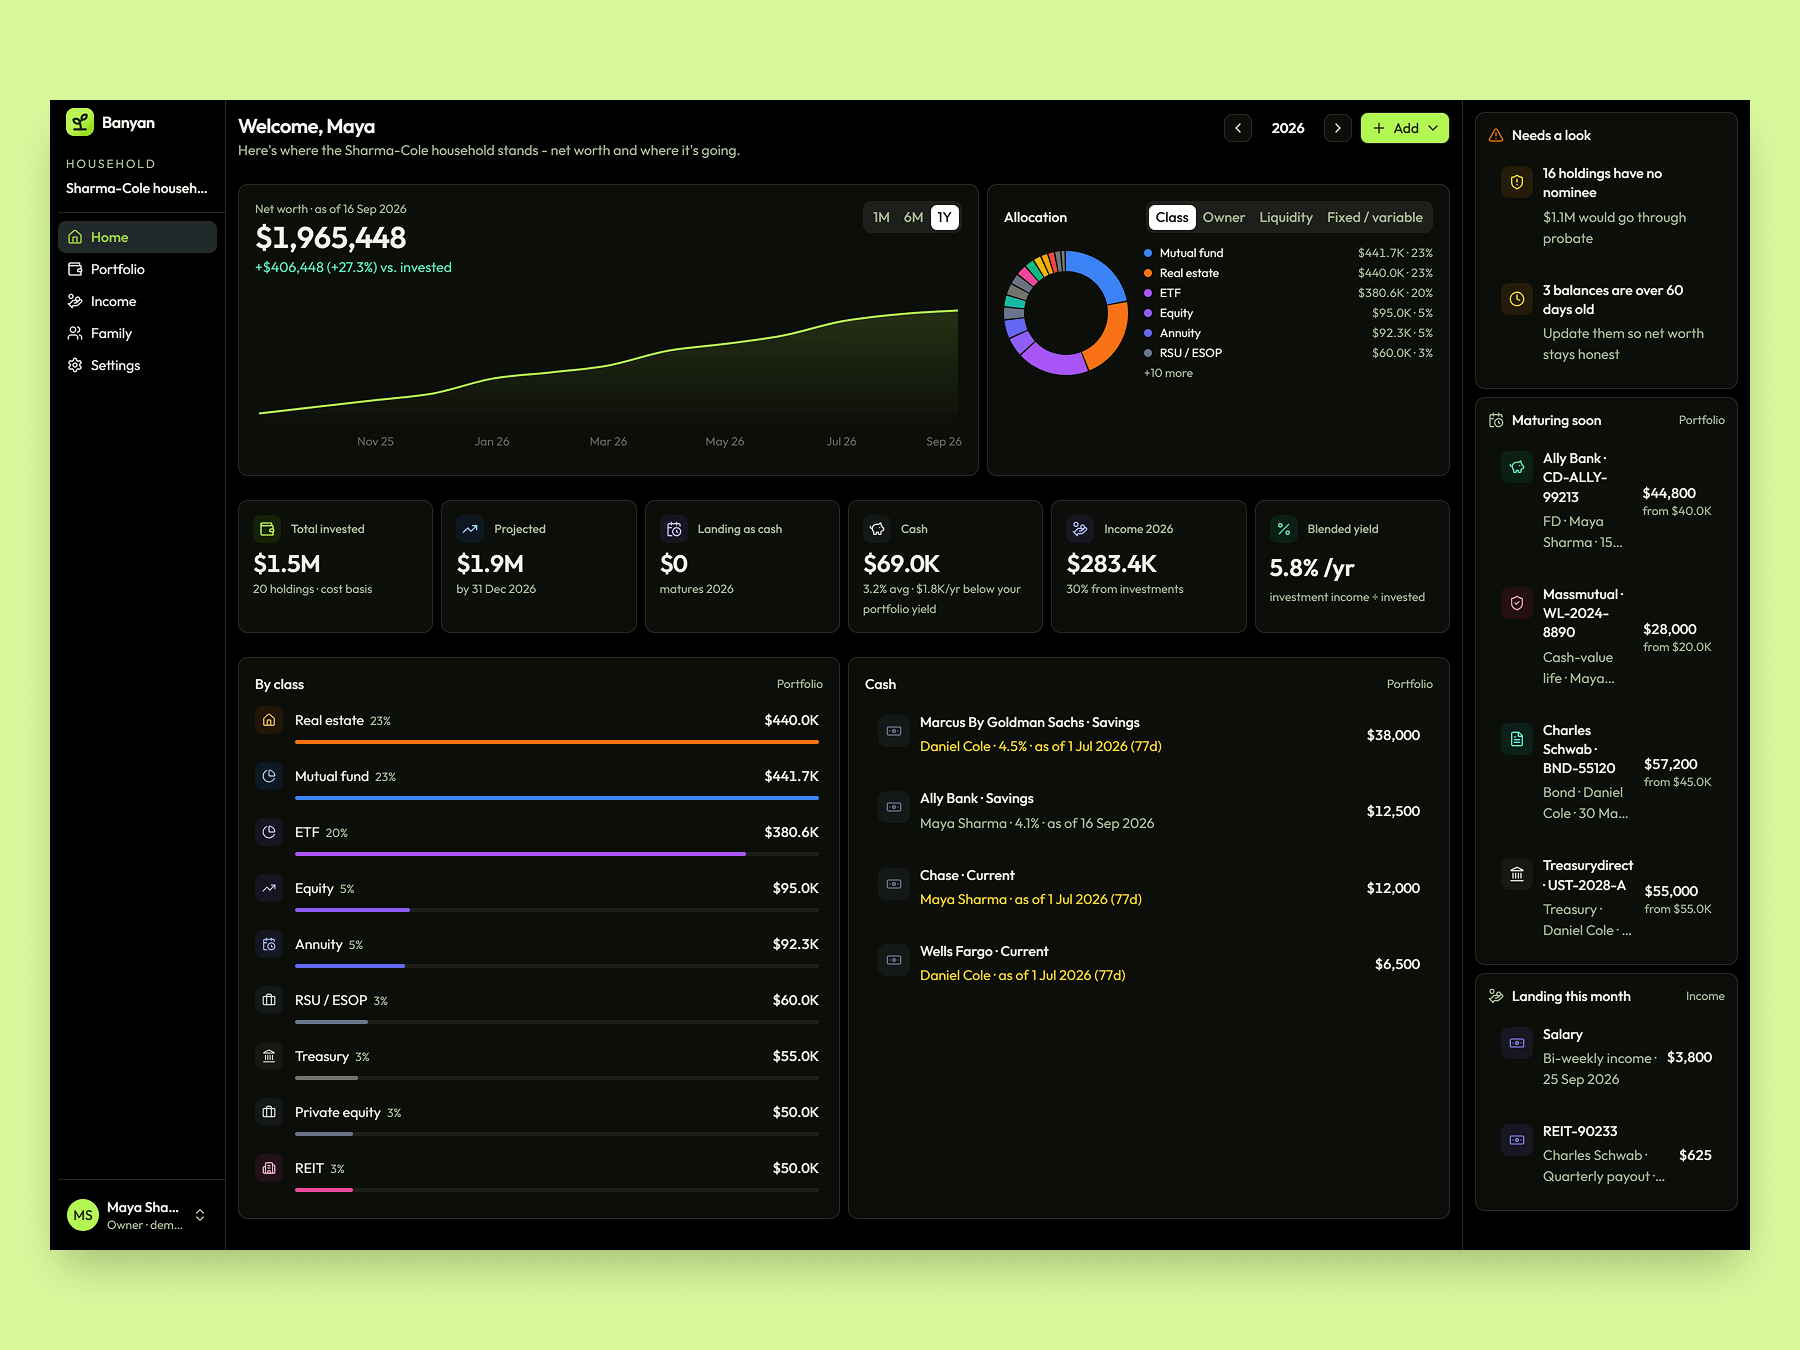1800x1350 pixels.
Task: Click the Charles Schwab bond document icon
Action: pos(1517,739)
